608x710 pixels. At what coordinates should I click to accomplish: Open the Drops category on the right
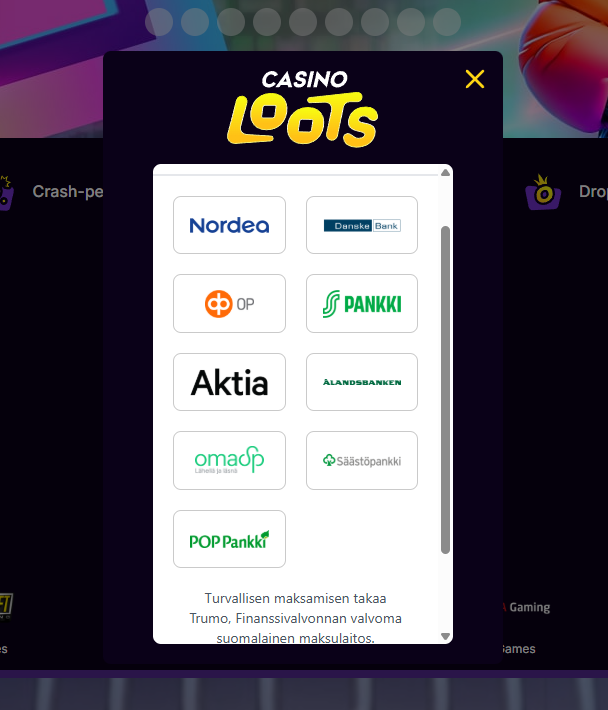tap(593, 192)
